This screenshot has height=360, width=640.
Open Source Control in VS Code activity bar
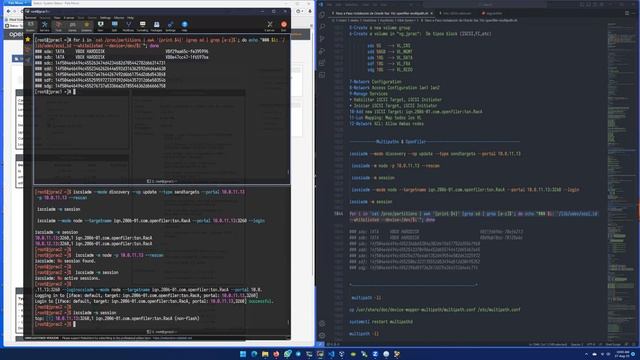tap(322, 39)
